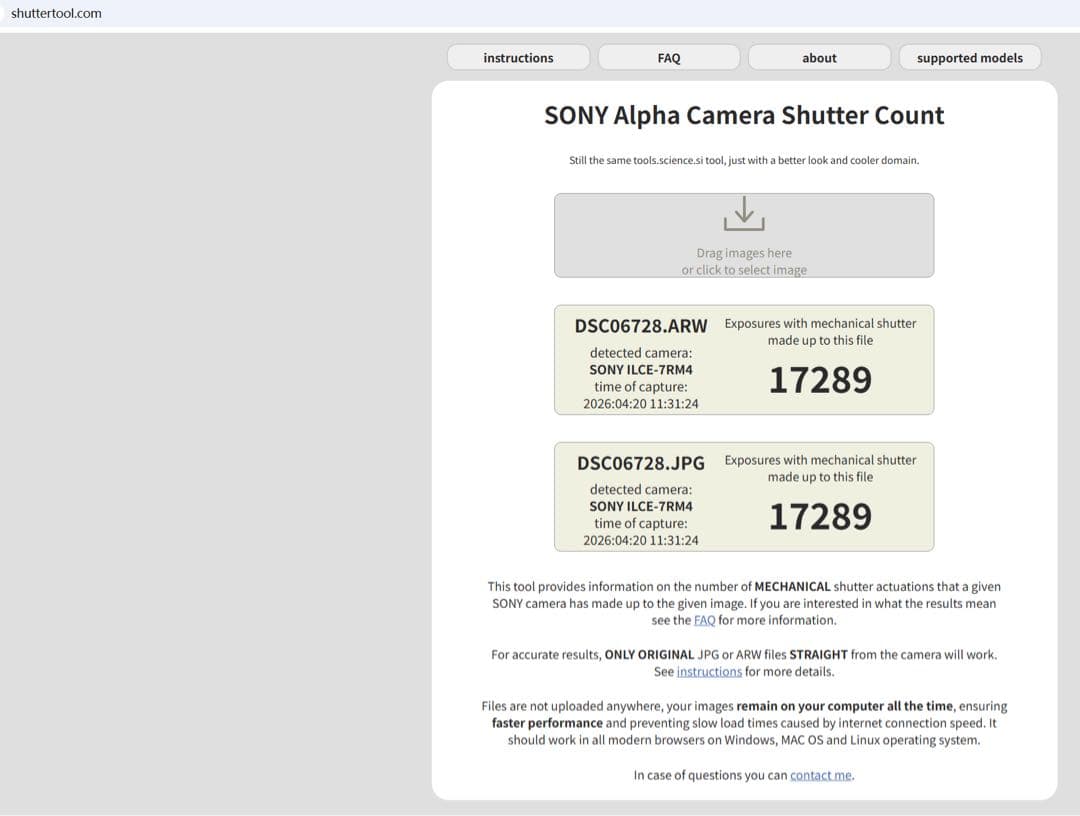Image resolution: width=1080 pixels, height=816 pixels.
Task: Follow the FAQ link in the description
Action: click(704, 620)
